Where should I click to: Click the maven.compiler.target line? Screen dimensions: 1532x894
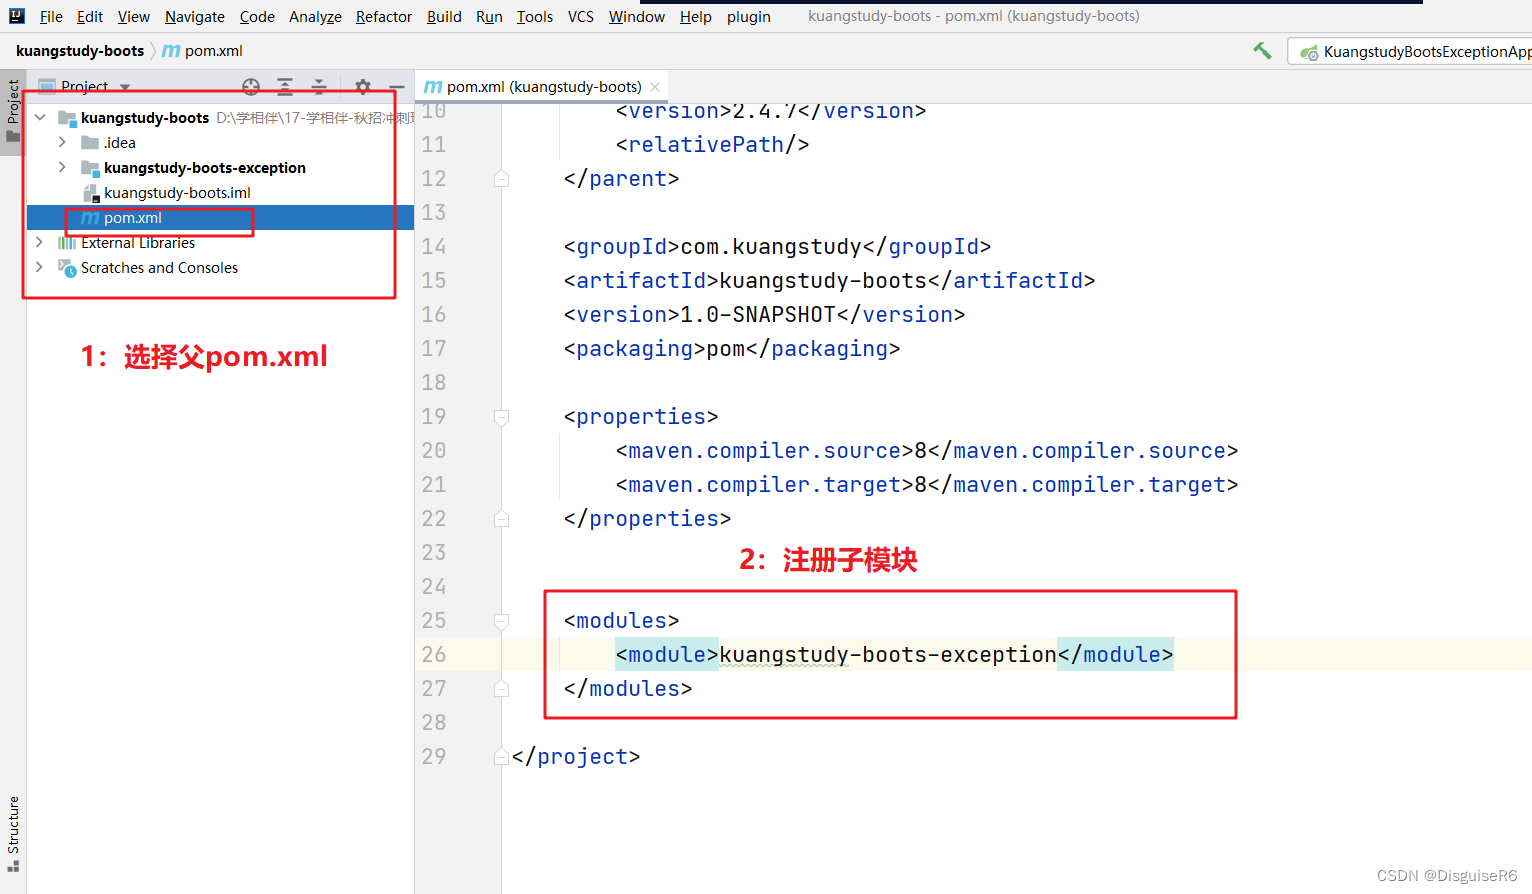pyautogui.click(x=927, y=485)
